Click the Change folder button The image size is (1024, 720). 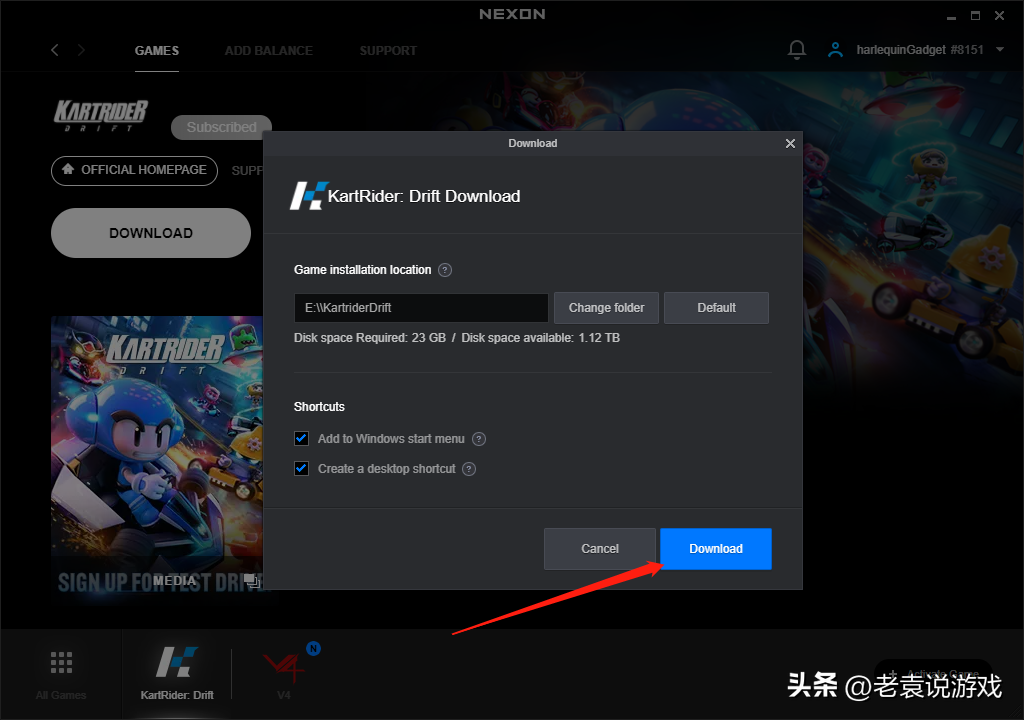pyautogui.click(x=606, y=308)
